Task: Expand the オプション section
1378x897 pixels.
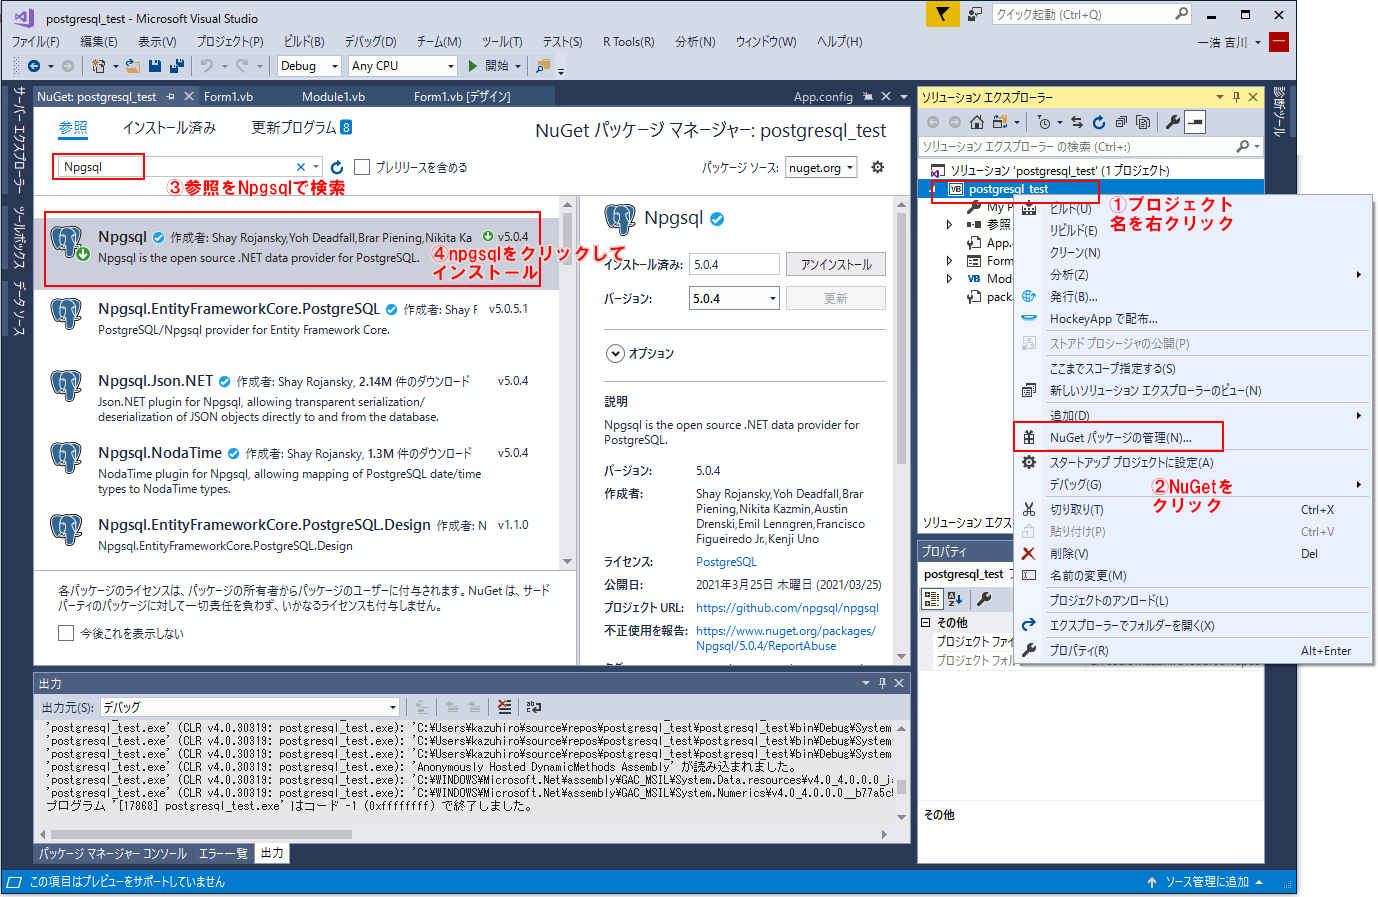Action: pos(615,353)
